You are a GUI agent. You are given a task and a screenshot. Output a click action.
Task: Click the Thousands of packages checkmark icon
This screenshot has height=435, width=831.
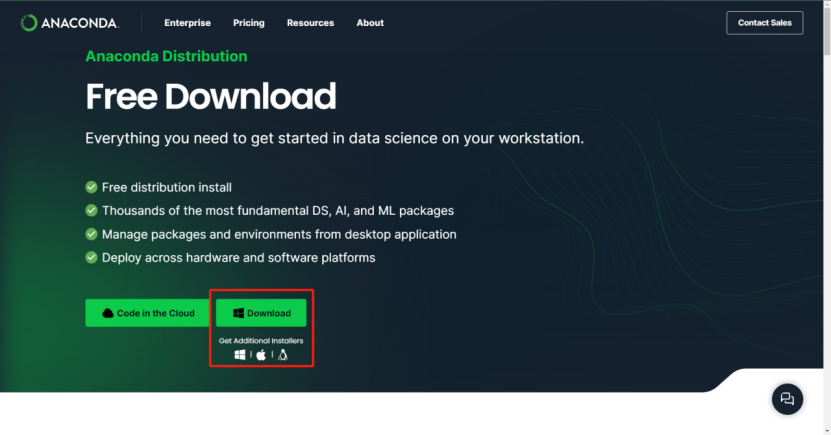pyautogui.click(x=91, y=210)
